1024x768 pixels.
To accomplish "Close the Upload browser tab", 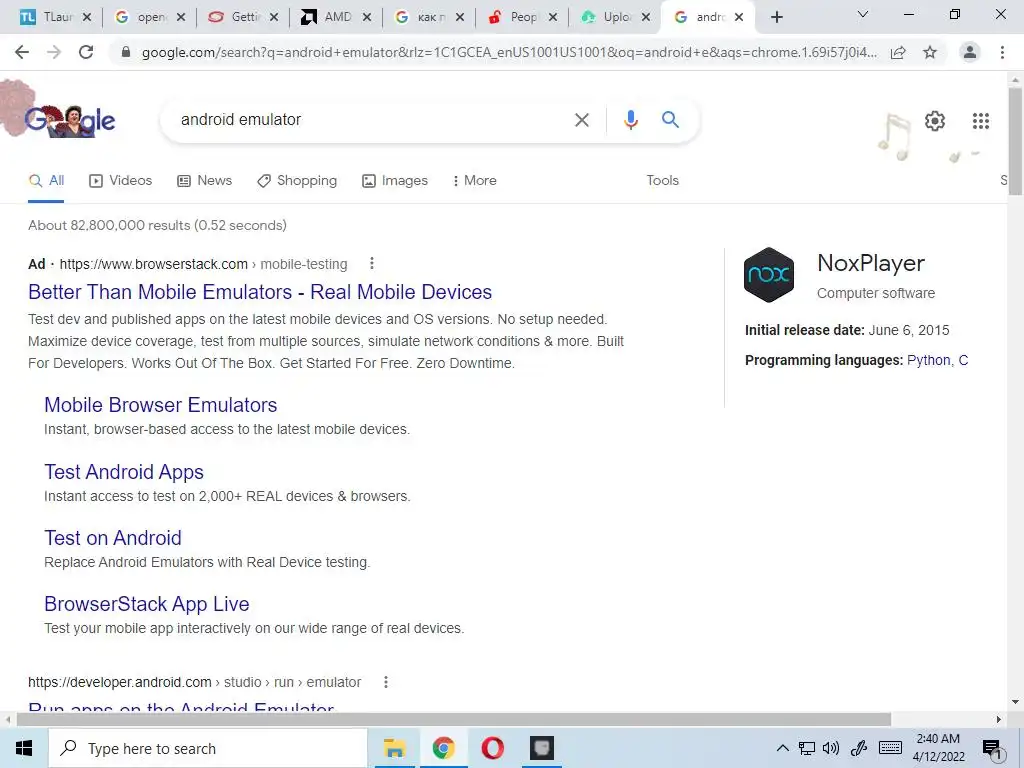I will 646,17.
